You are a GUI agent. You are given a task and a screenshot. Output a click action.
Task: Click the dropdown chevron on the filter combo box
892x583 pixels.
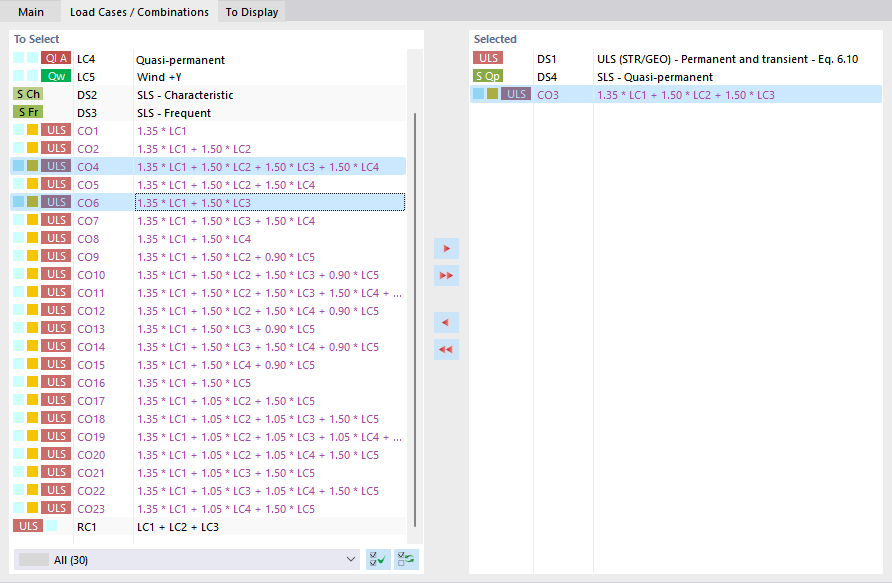pyautogui.click(x=350, y=559)
